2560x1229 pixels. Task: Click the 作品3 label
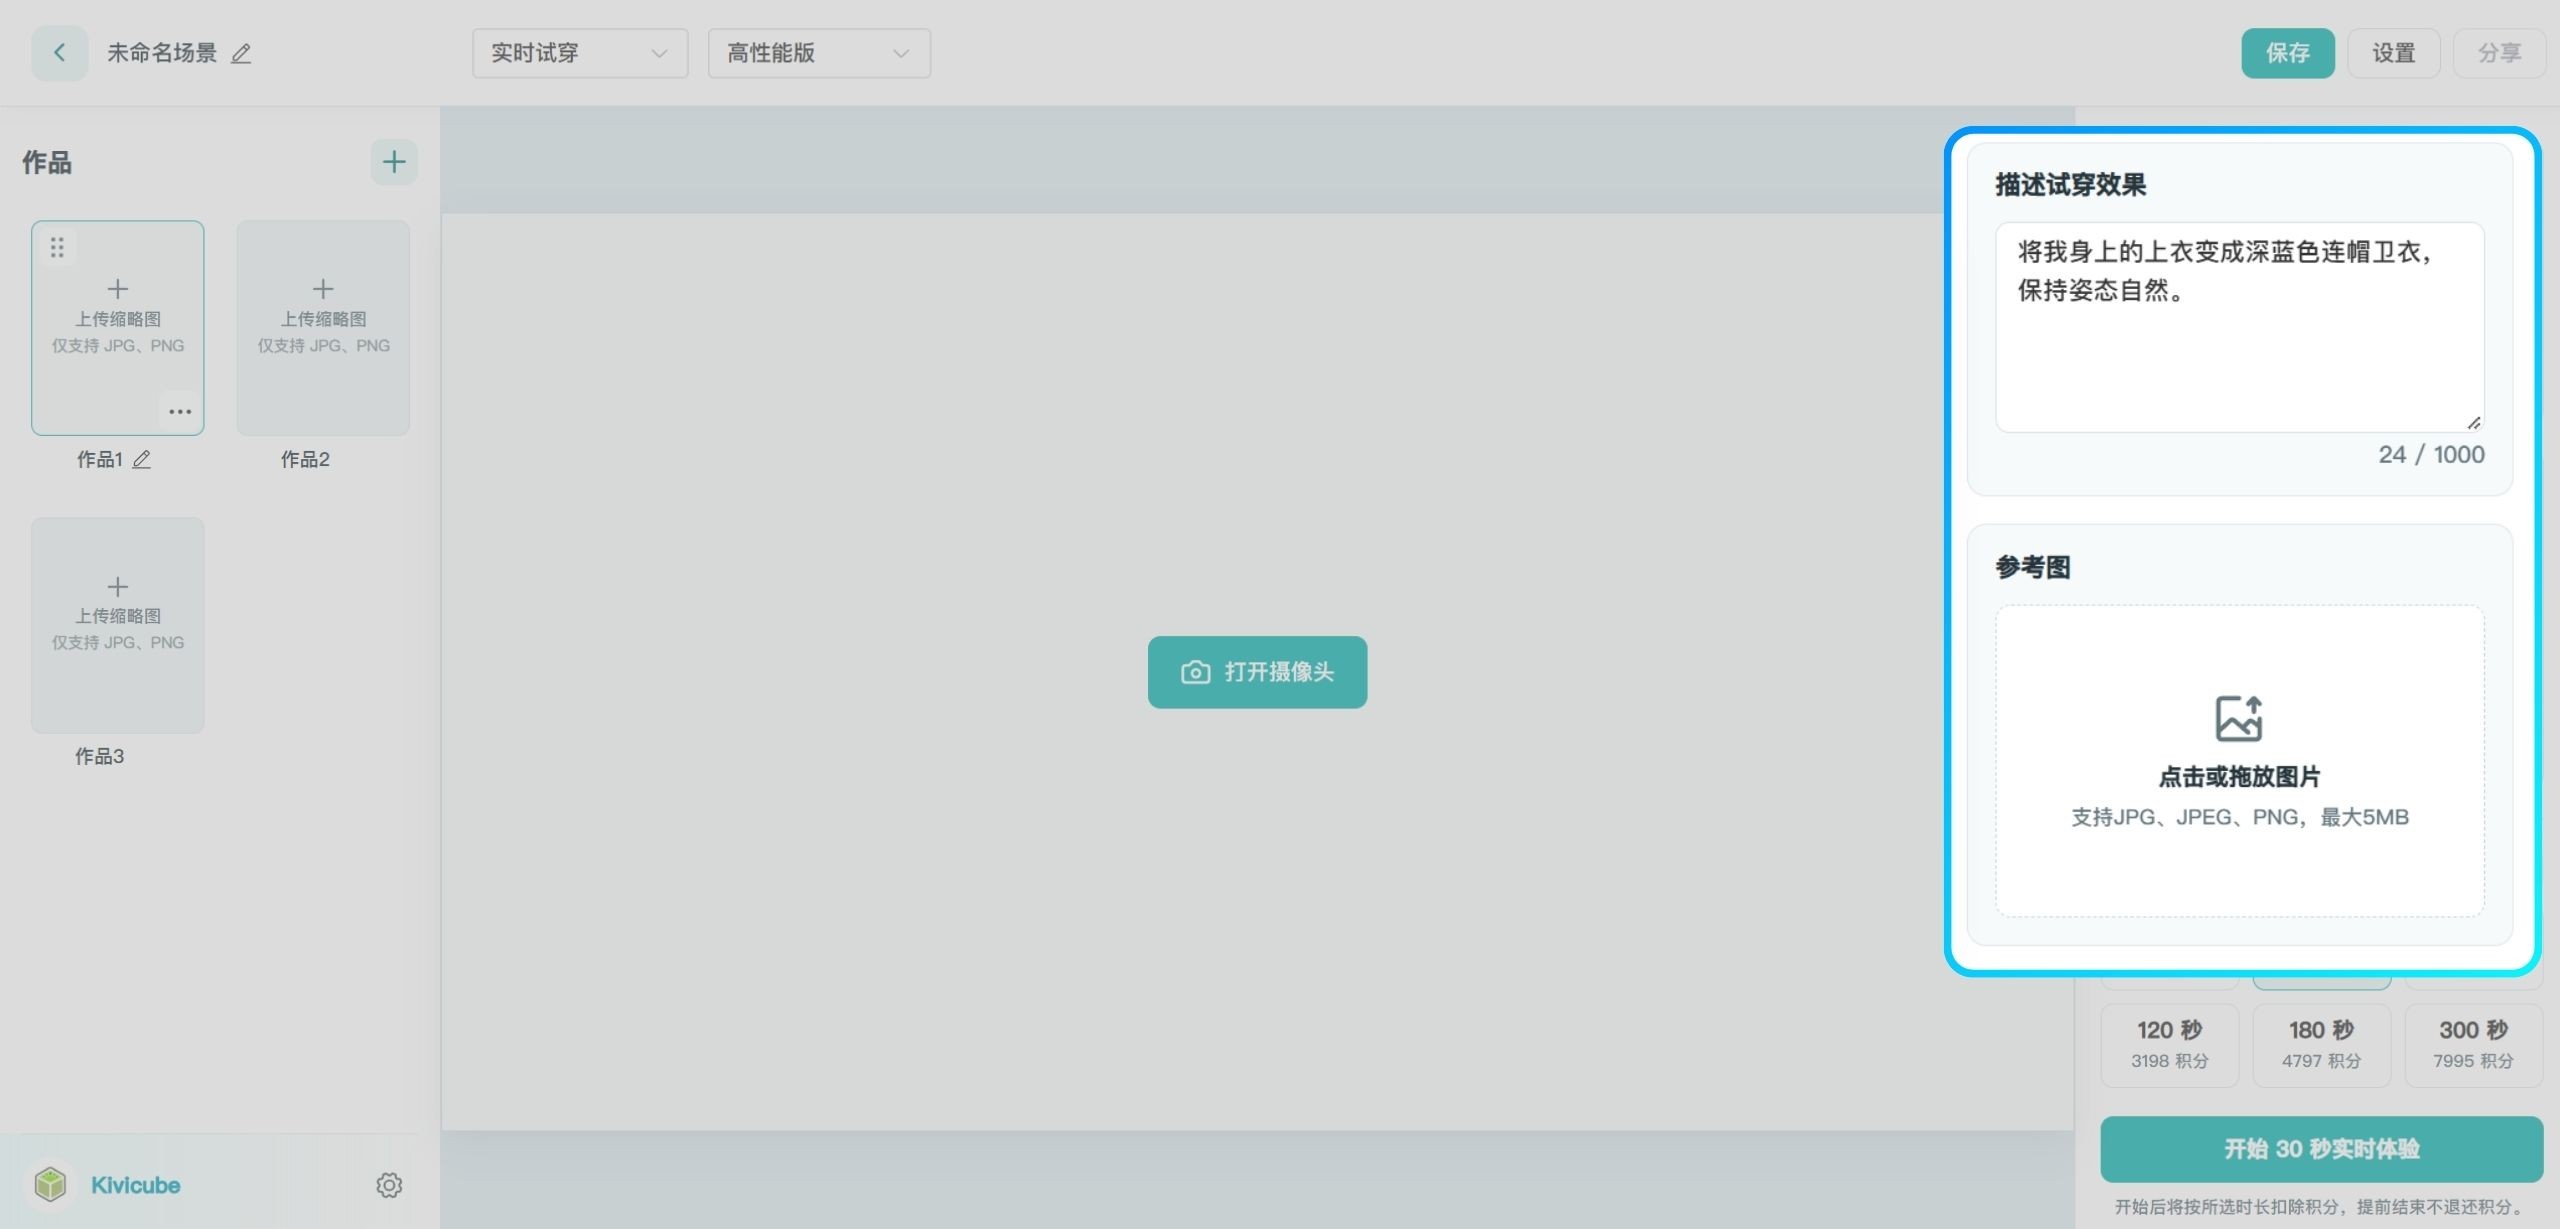point(99,757)
